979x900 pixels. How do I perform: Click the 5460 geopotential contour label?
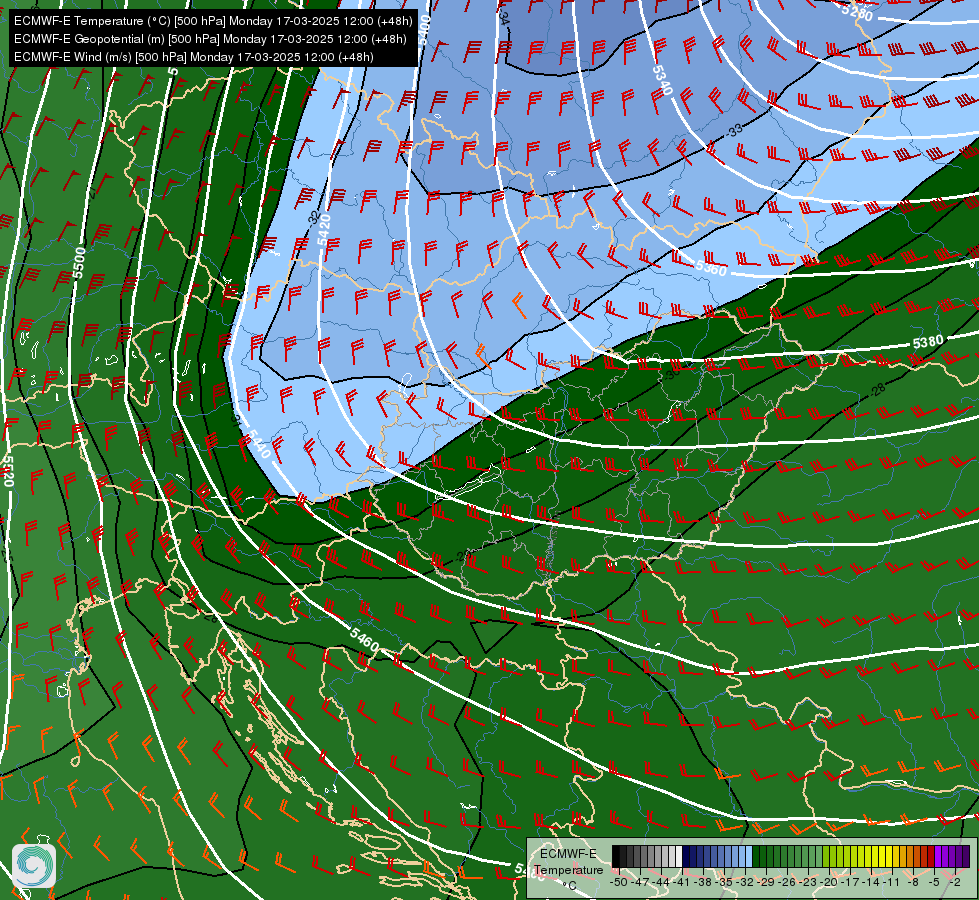pos(364,641)
